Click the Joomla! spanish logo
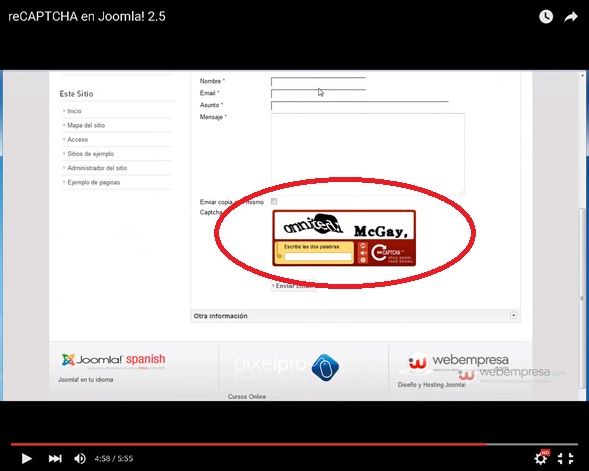Viewport: 589px width, 471px height. (113, 360)
